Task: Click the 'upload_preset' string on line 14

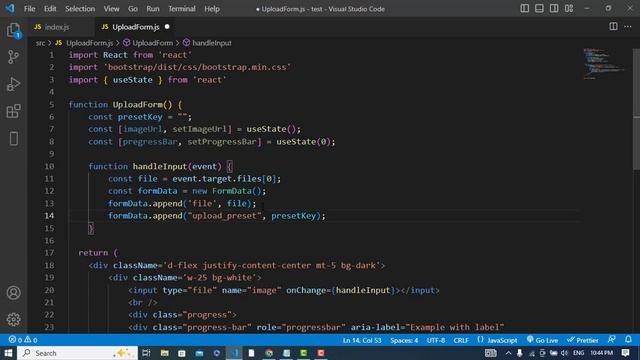Action: 224,216
